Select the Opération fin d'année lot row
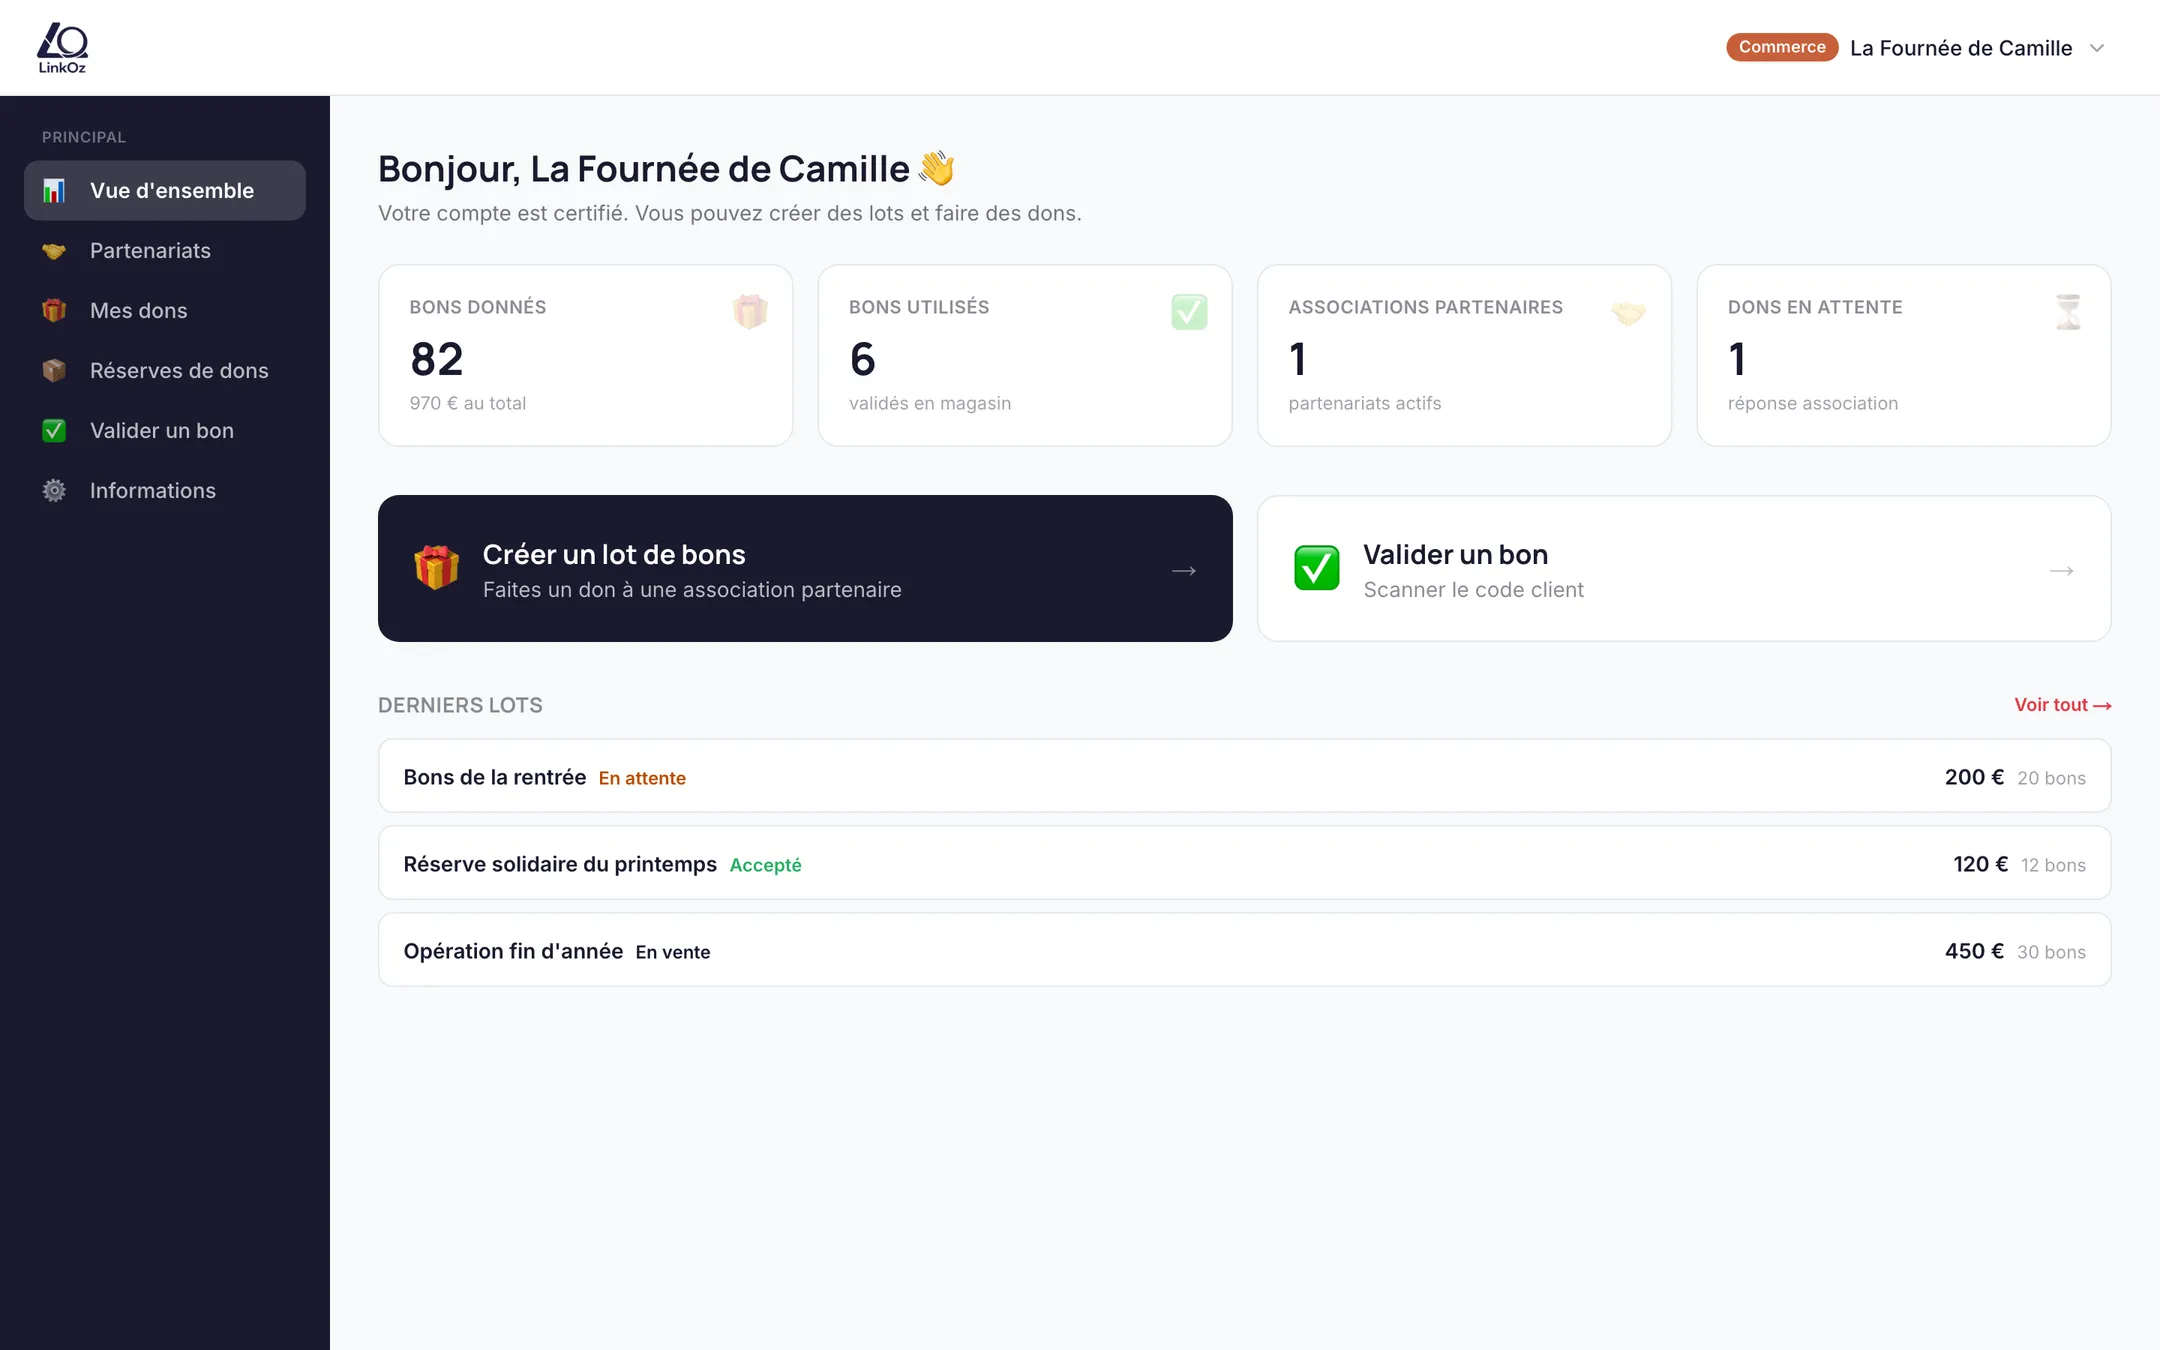2160x1350 pixels. 1244,950
